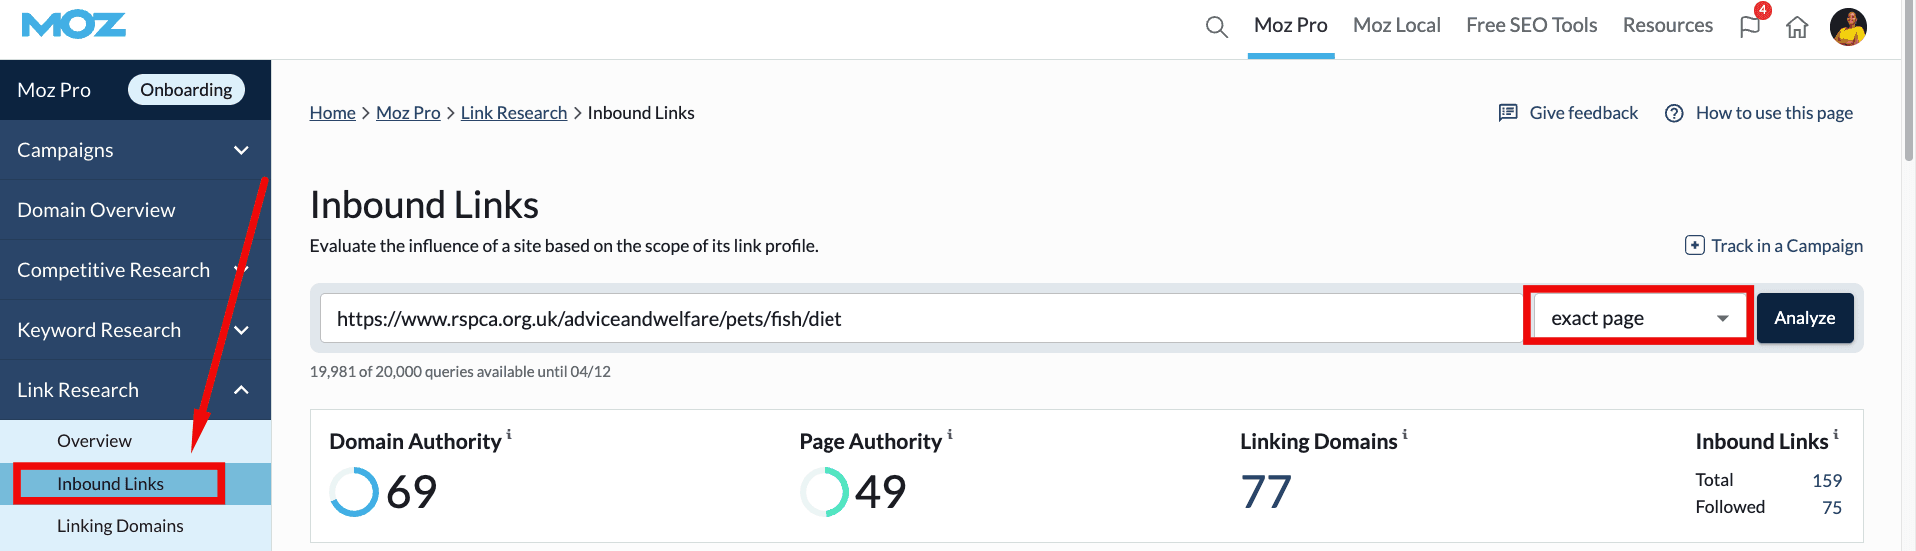Click the Linking Domains info icon

[x=1405, y=434]
